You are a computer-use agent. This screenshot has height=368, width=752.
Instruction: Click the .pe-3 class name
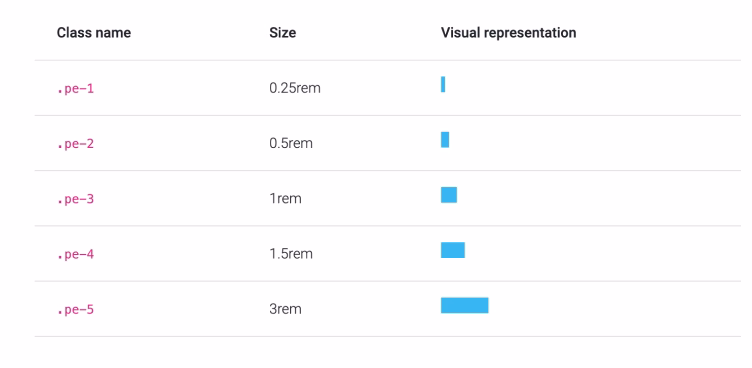point(75,199)
